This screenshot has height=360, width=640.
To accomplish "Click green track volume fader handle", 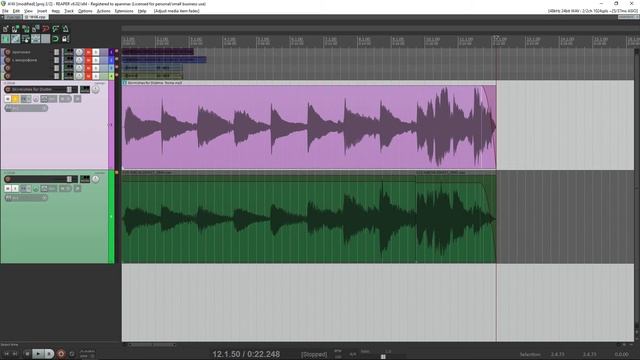I will click(69, 179).
